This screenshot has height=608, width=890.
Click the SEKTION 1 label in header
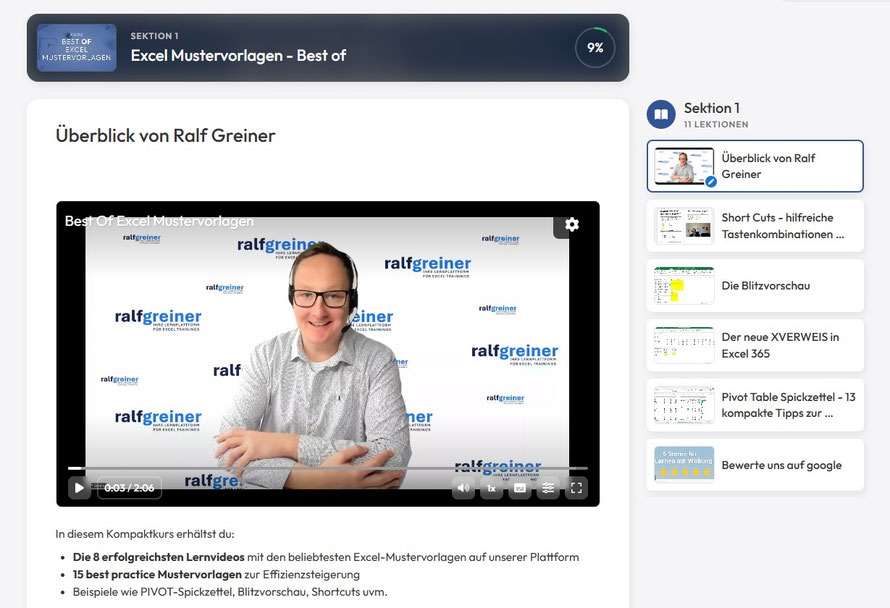154,36
